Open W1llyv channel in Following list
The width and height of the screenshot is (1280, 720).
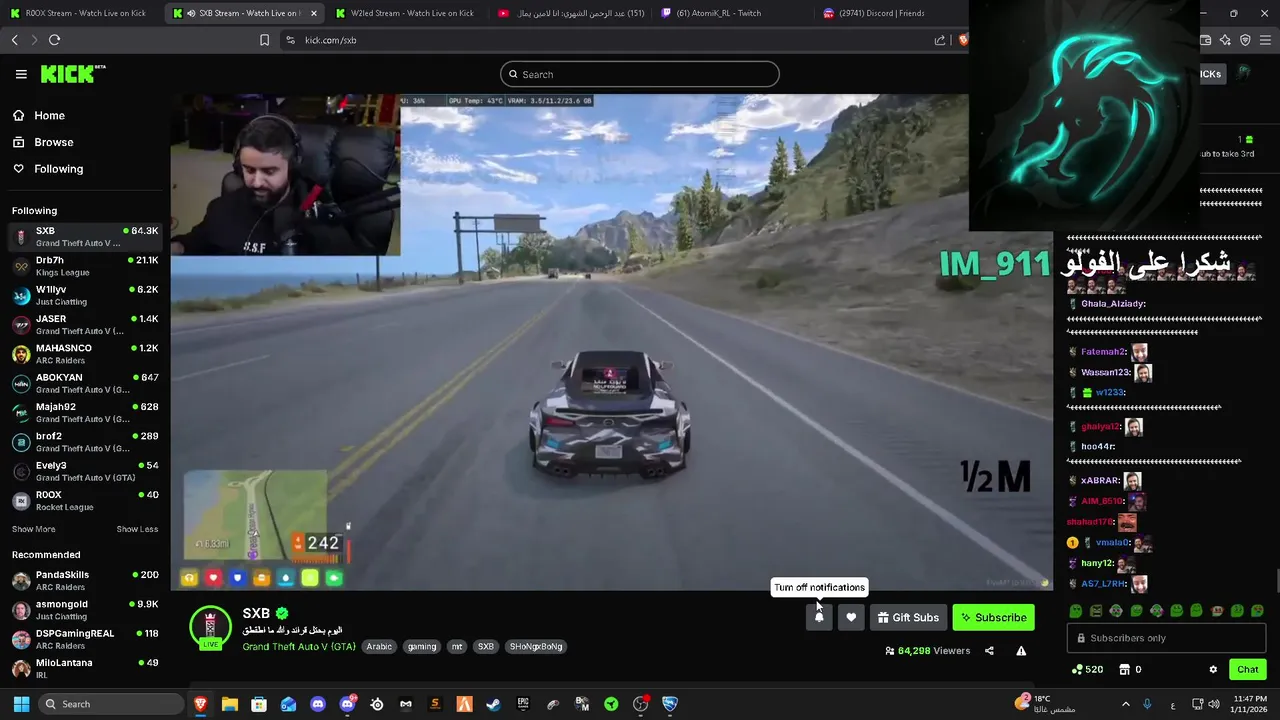(x=85, y=295)
